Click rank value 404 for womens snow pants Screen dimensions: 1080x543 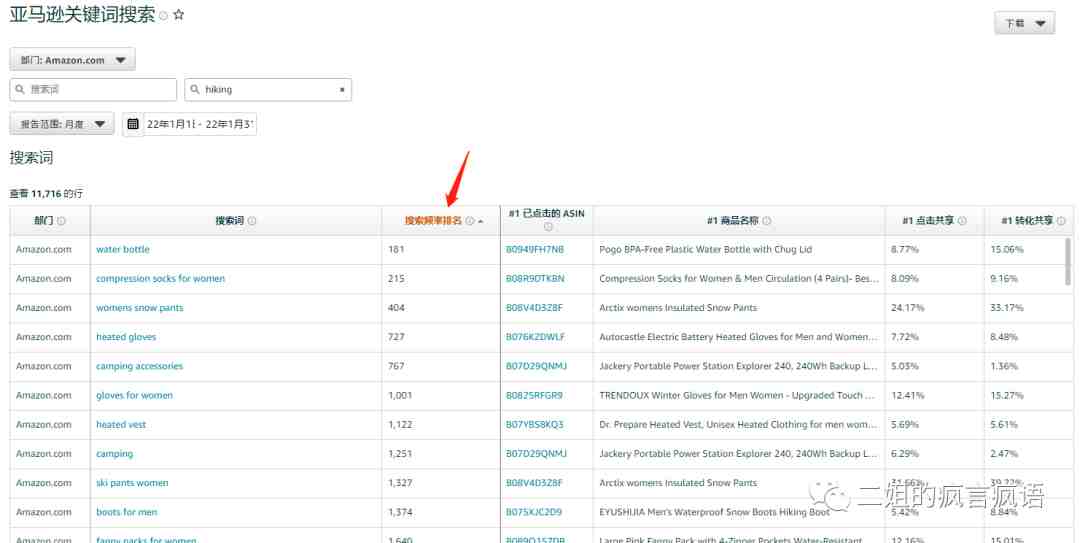pos(396,308)
